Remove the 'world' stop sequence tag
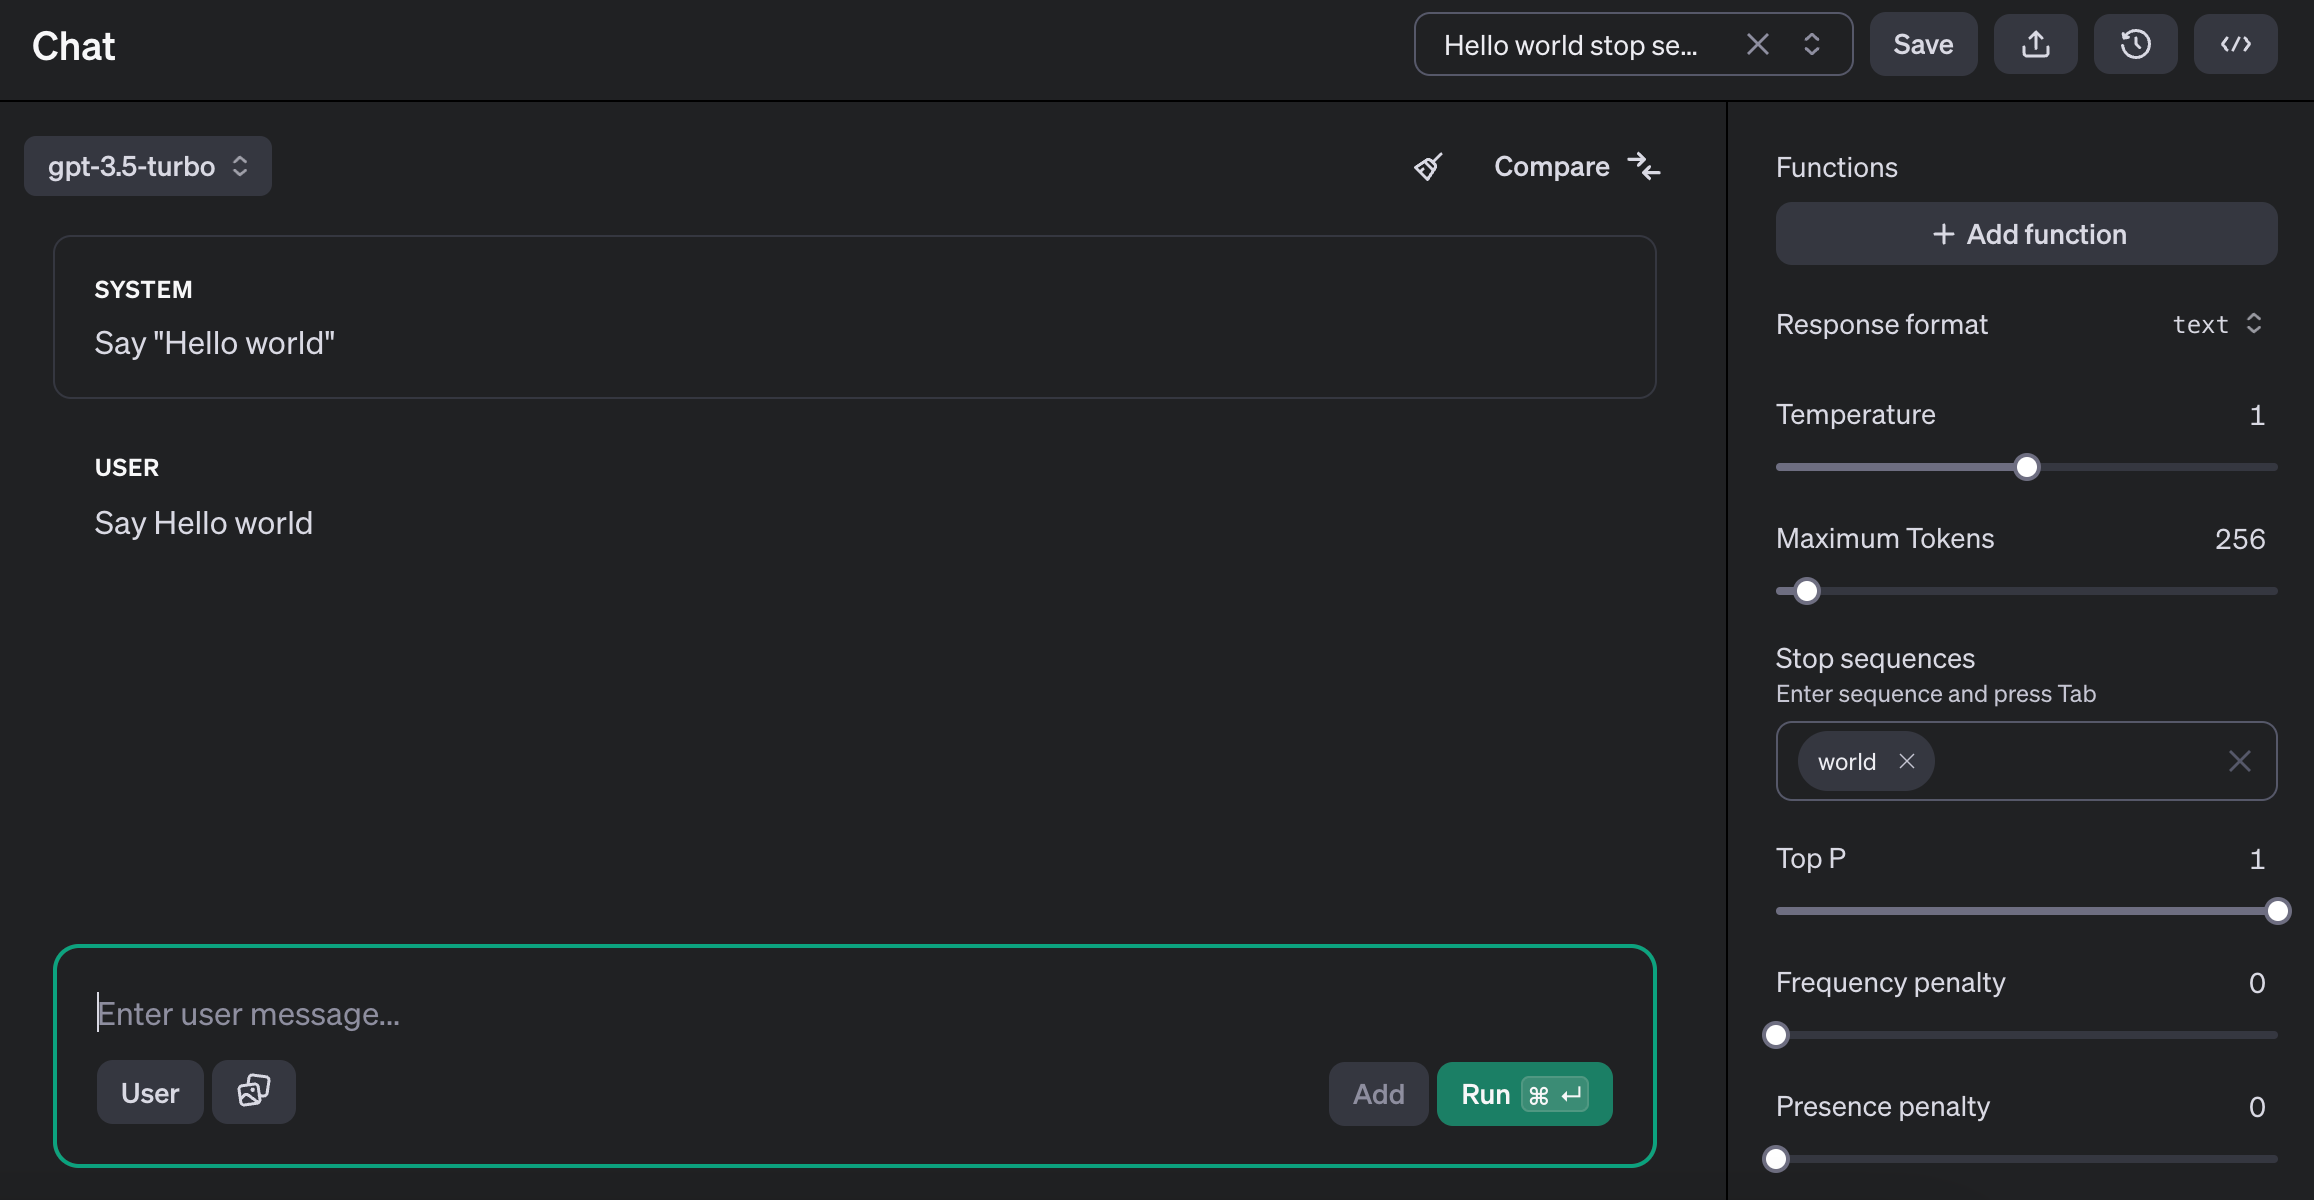 point(1907,761)
